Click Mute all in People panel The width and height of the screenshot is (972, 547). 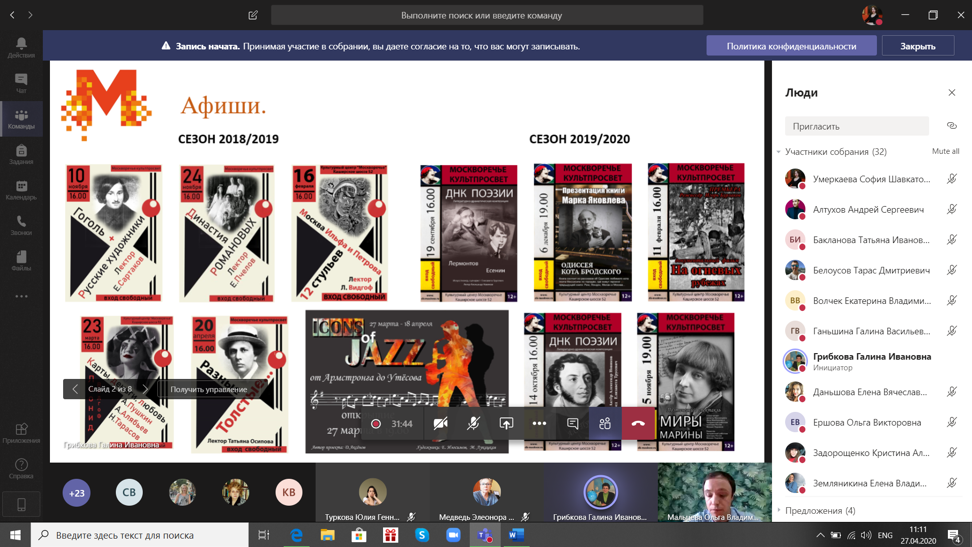945,152
